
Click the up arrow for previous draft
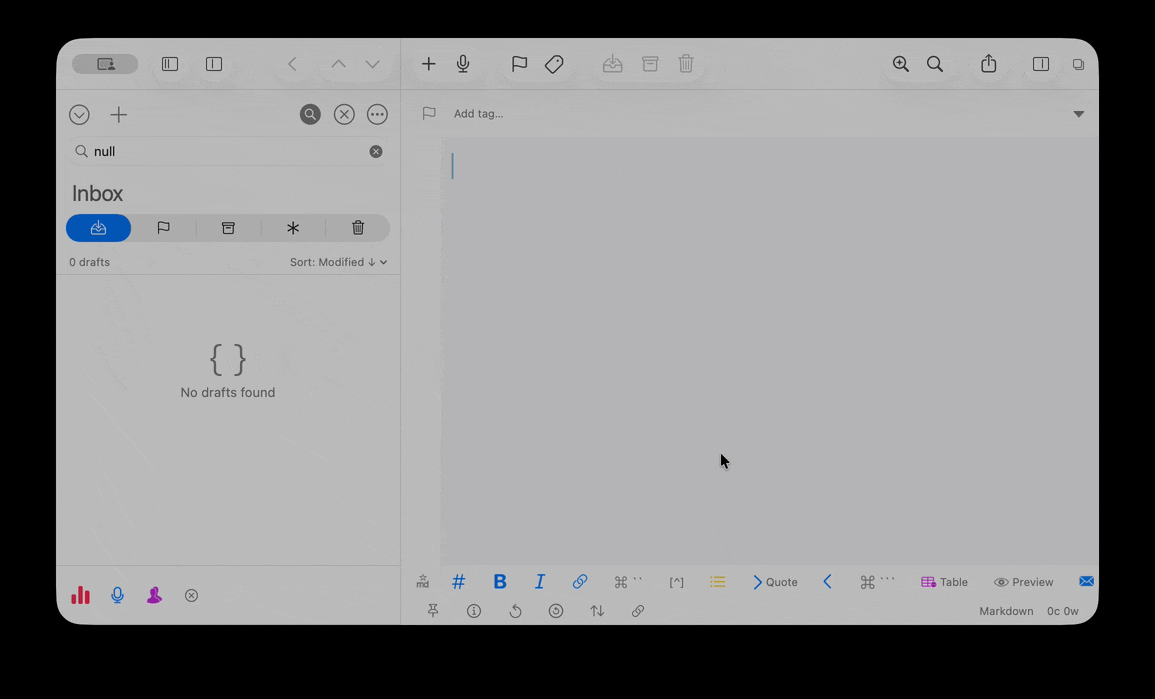[338, 64]
